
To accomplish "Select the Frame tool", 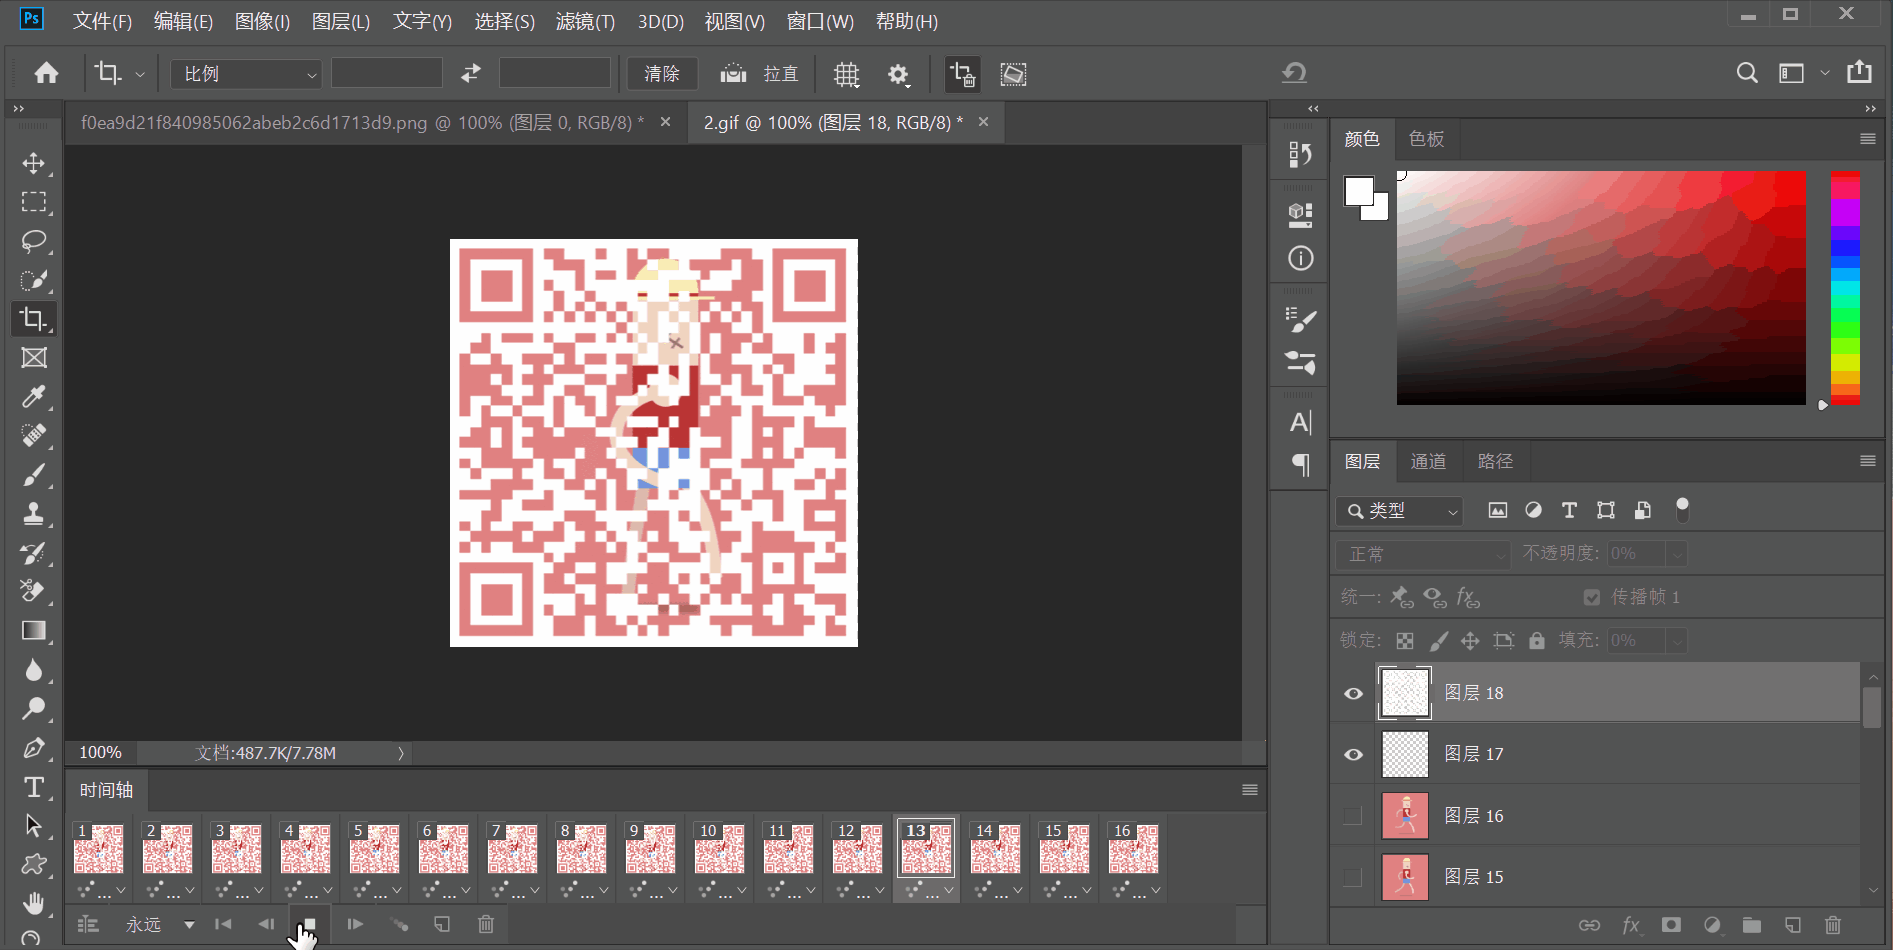I will 34,358.
